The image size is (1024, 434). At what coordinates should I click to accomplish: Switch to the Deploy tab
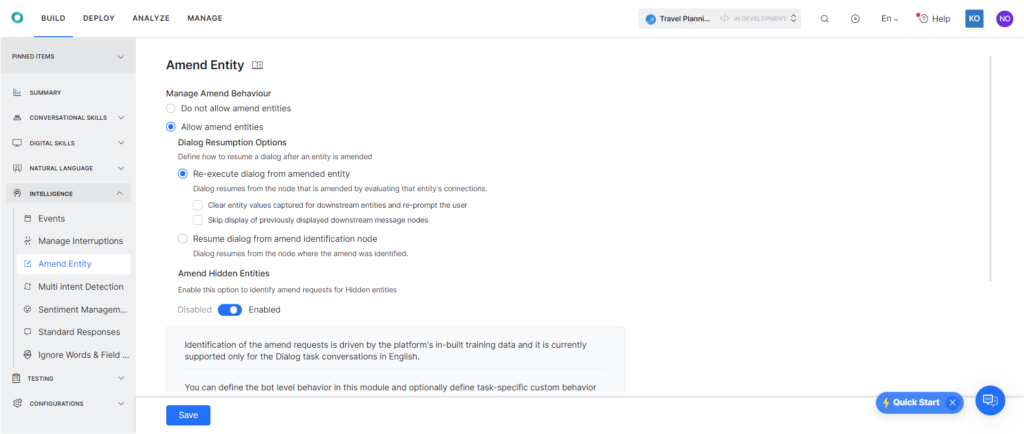(98, 18)
